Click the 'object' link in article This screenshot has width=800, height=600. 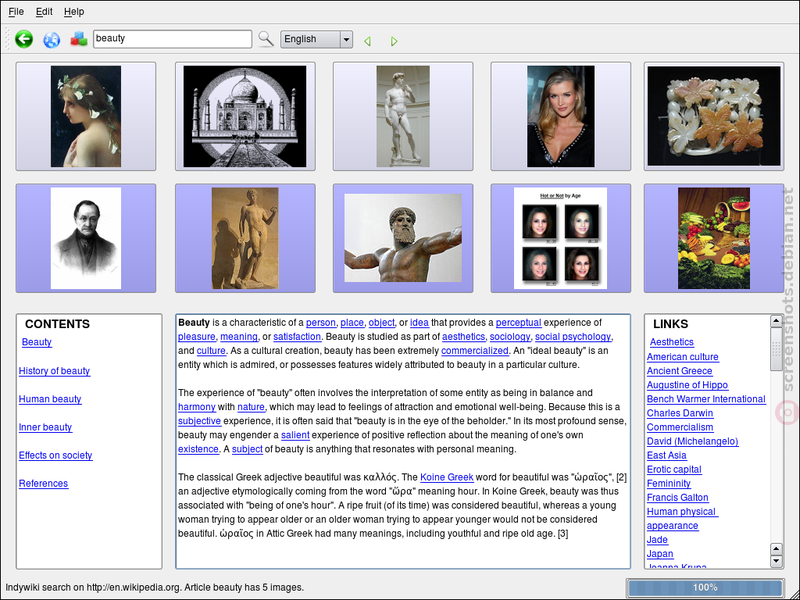click(382, 322)
